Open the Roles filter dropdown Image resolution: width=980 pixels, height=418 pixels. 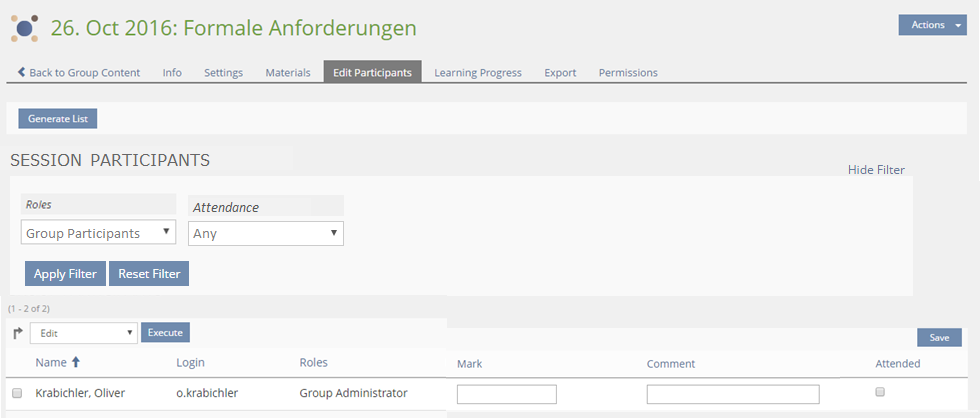coord(98,233)
